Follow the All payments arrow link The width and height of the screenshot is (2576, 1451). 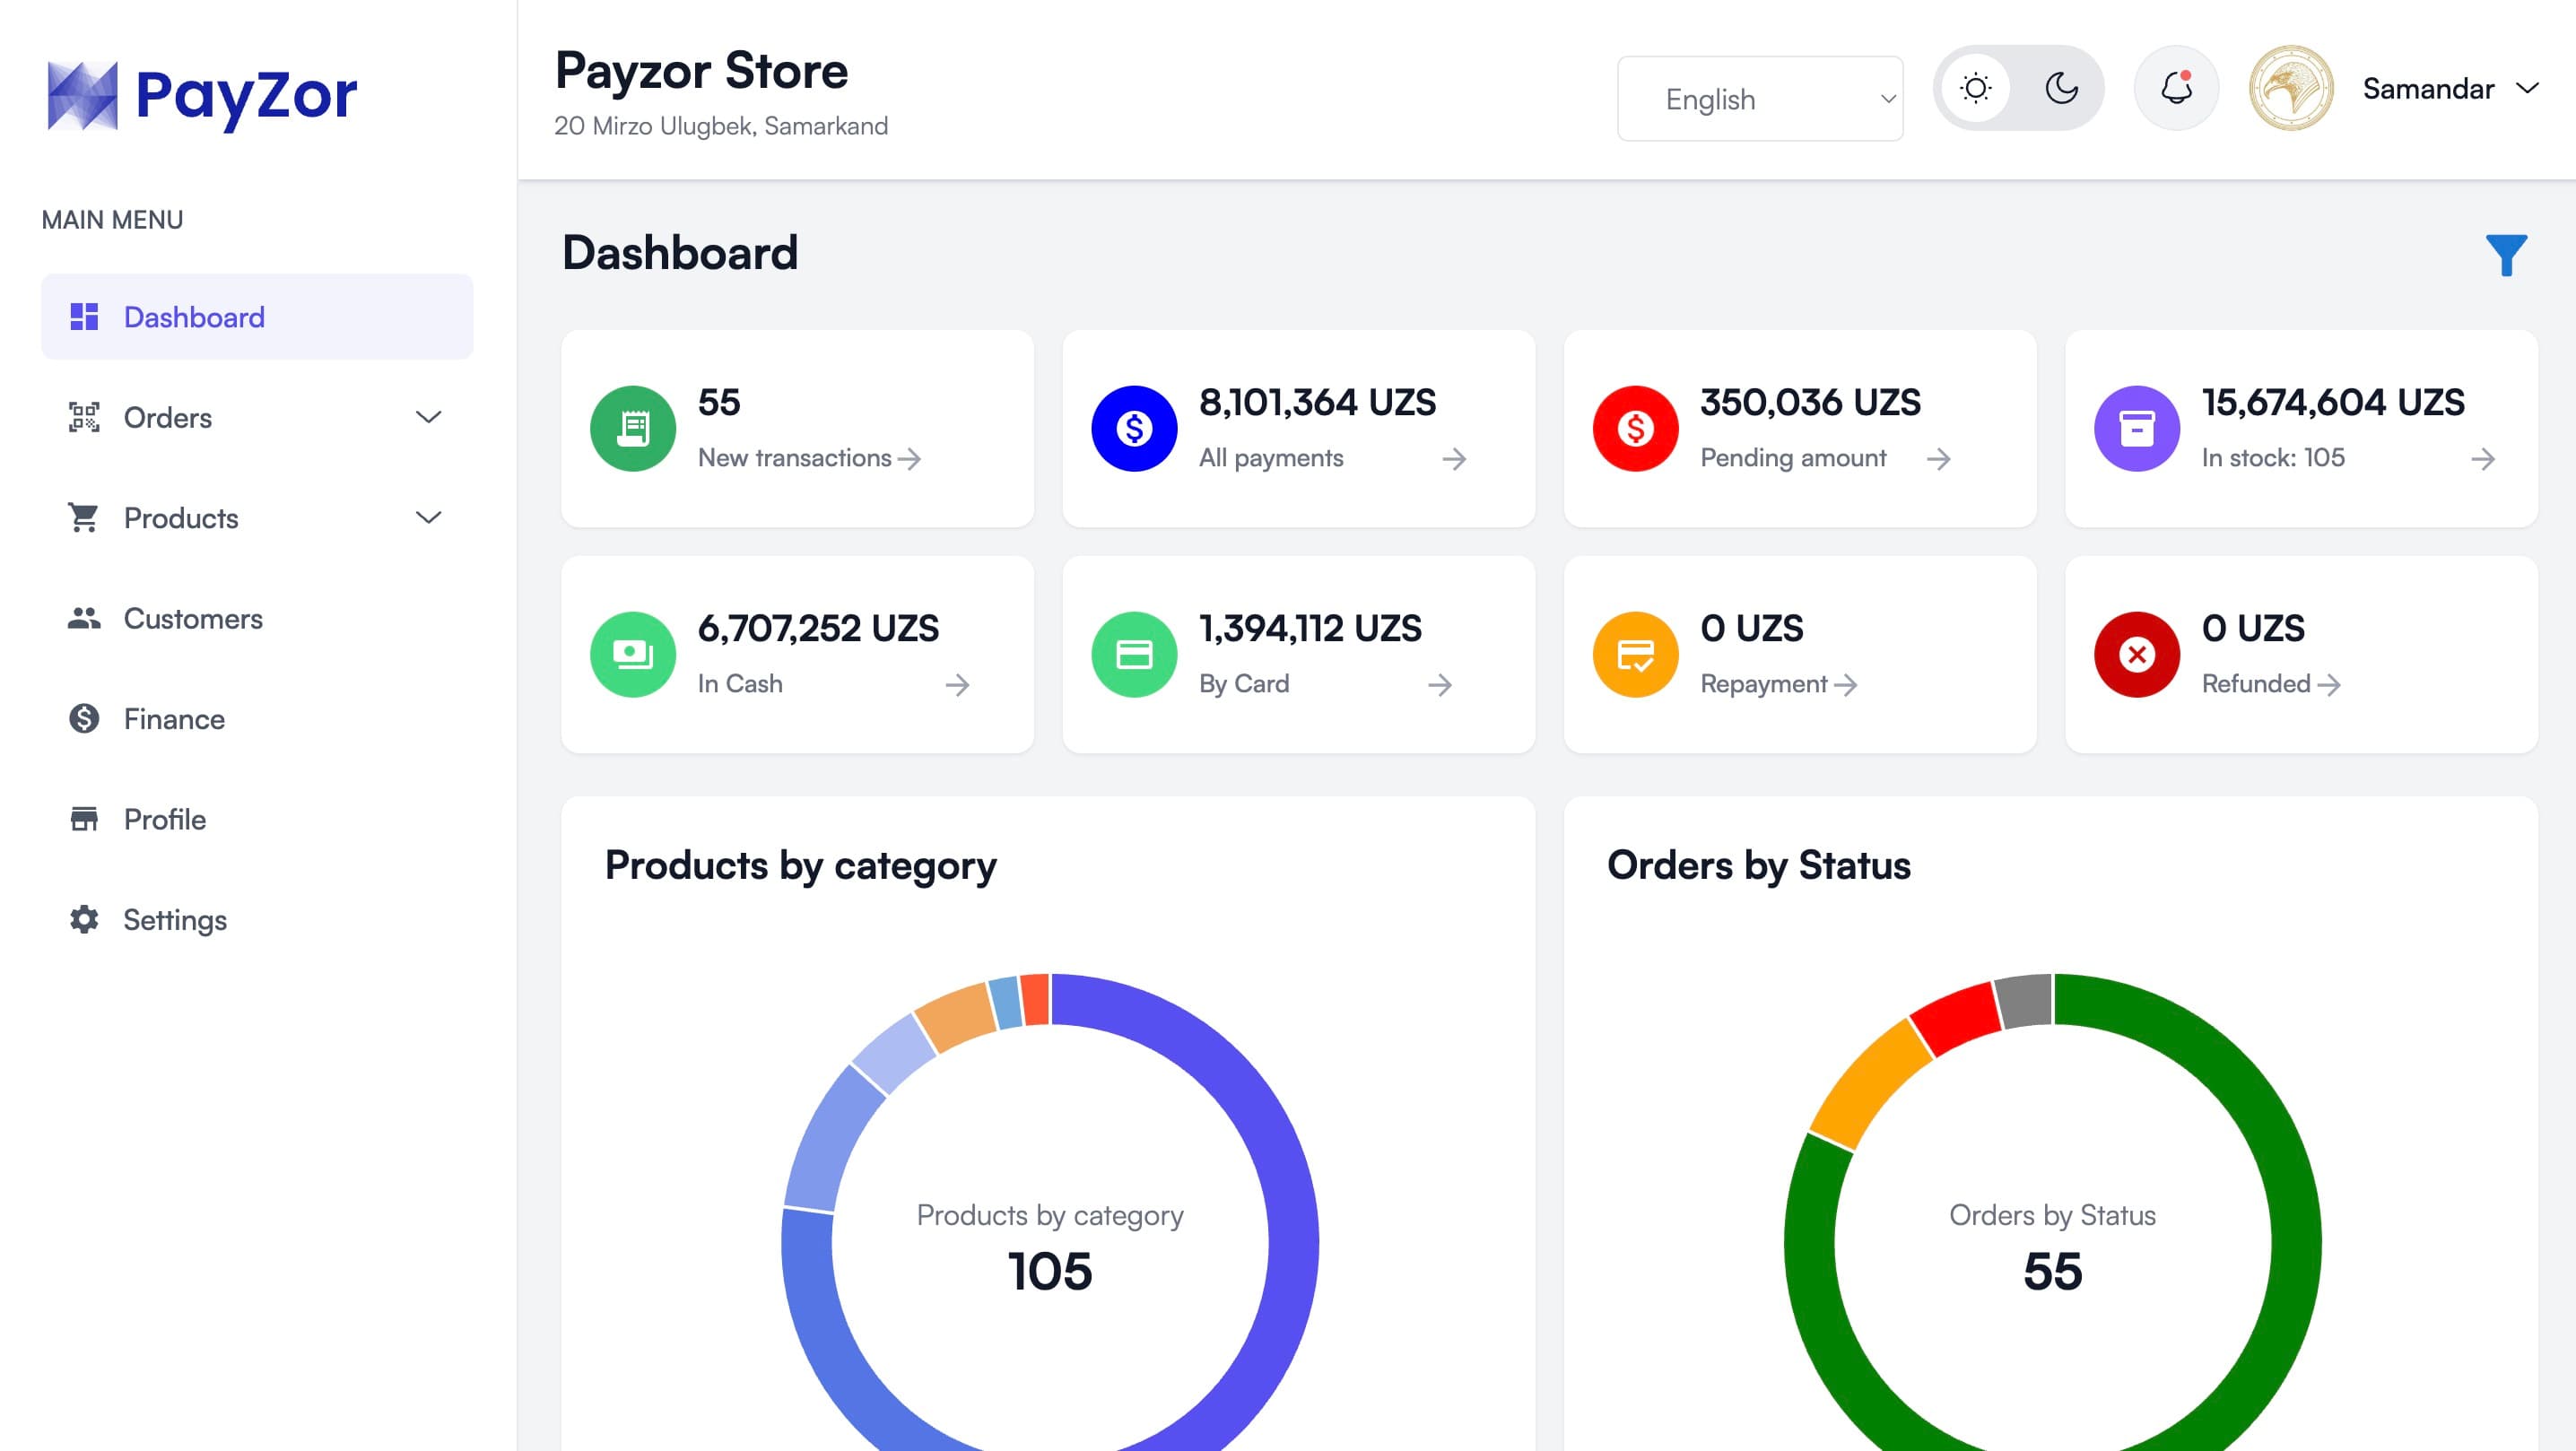click(x=1455, y=459)
